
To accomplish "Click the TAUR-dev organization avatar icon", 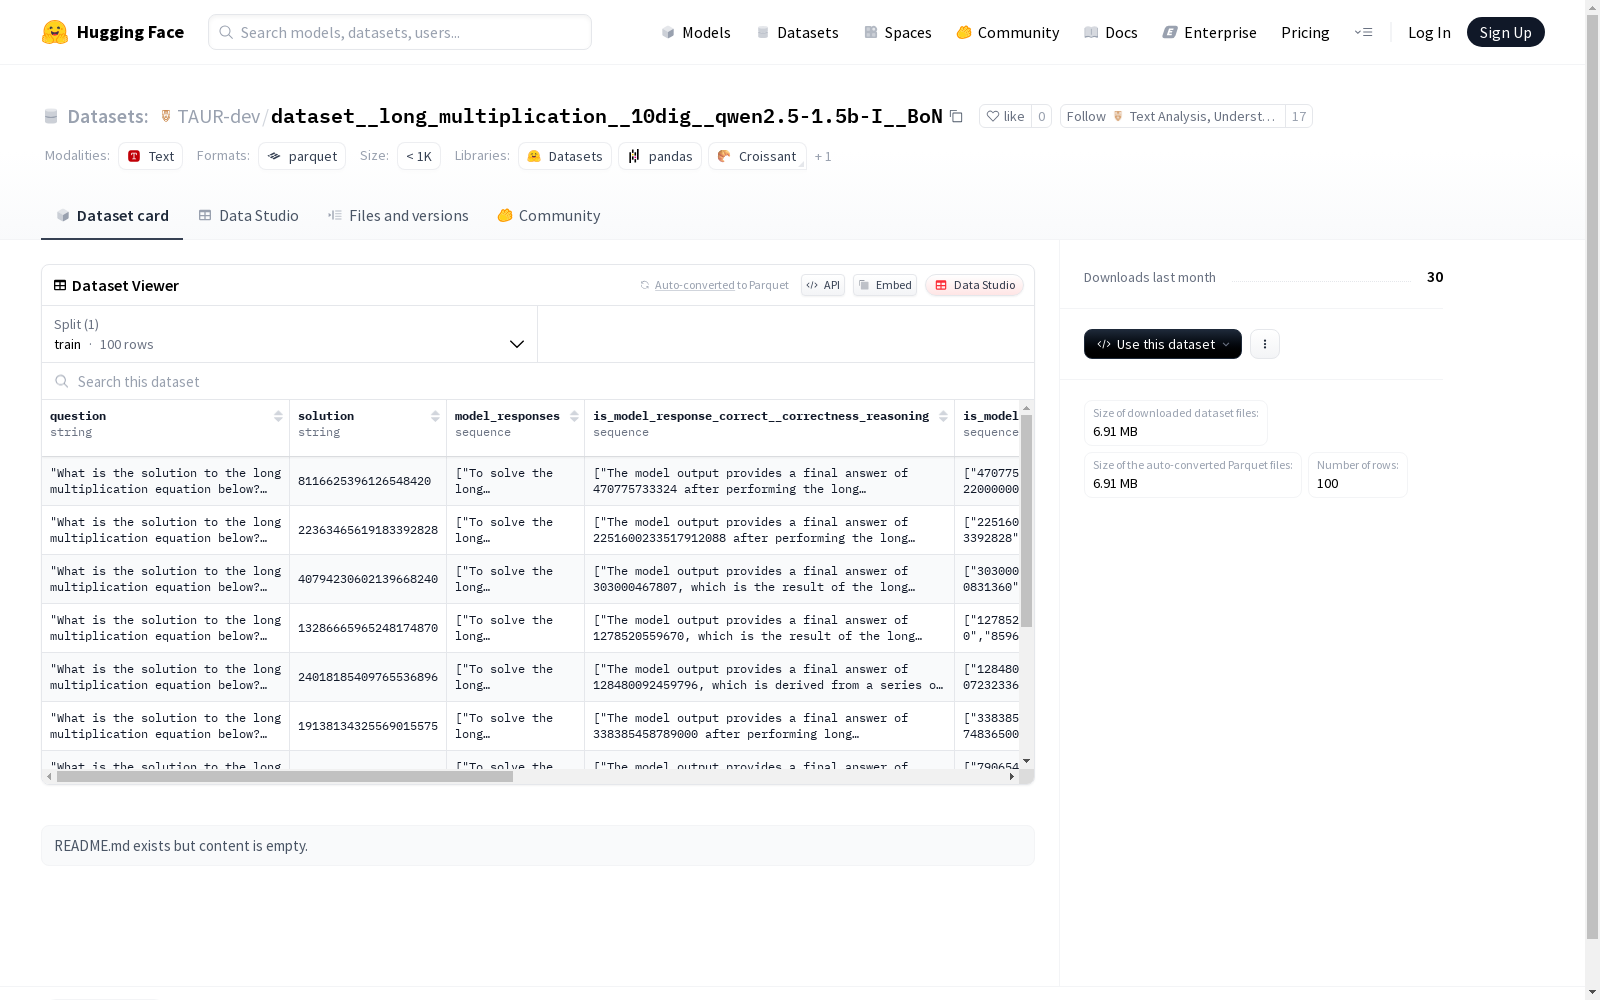I will (x=166, y=116).
